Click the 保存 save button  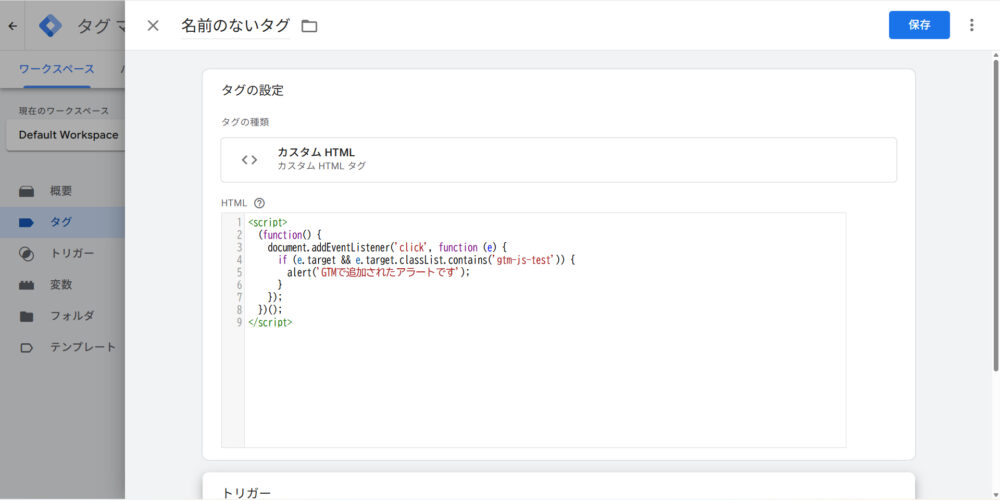click(x=918, y=25)
